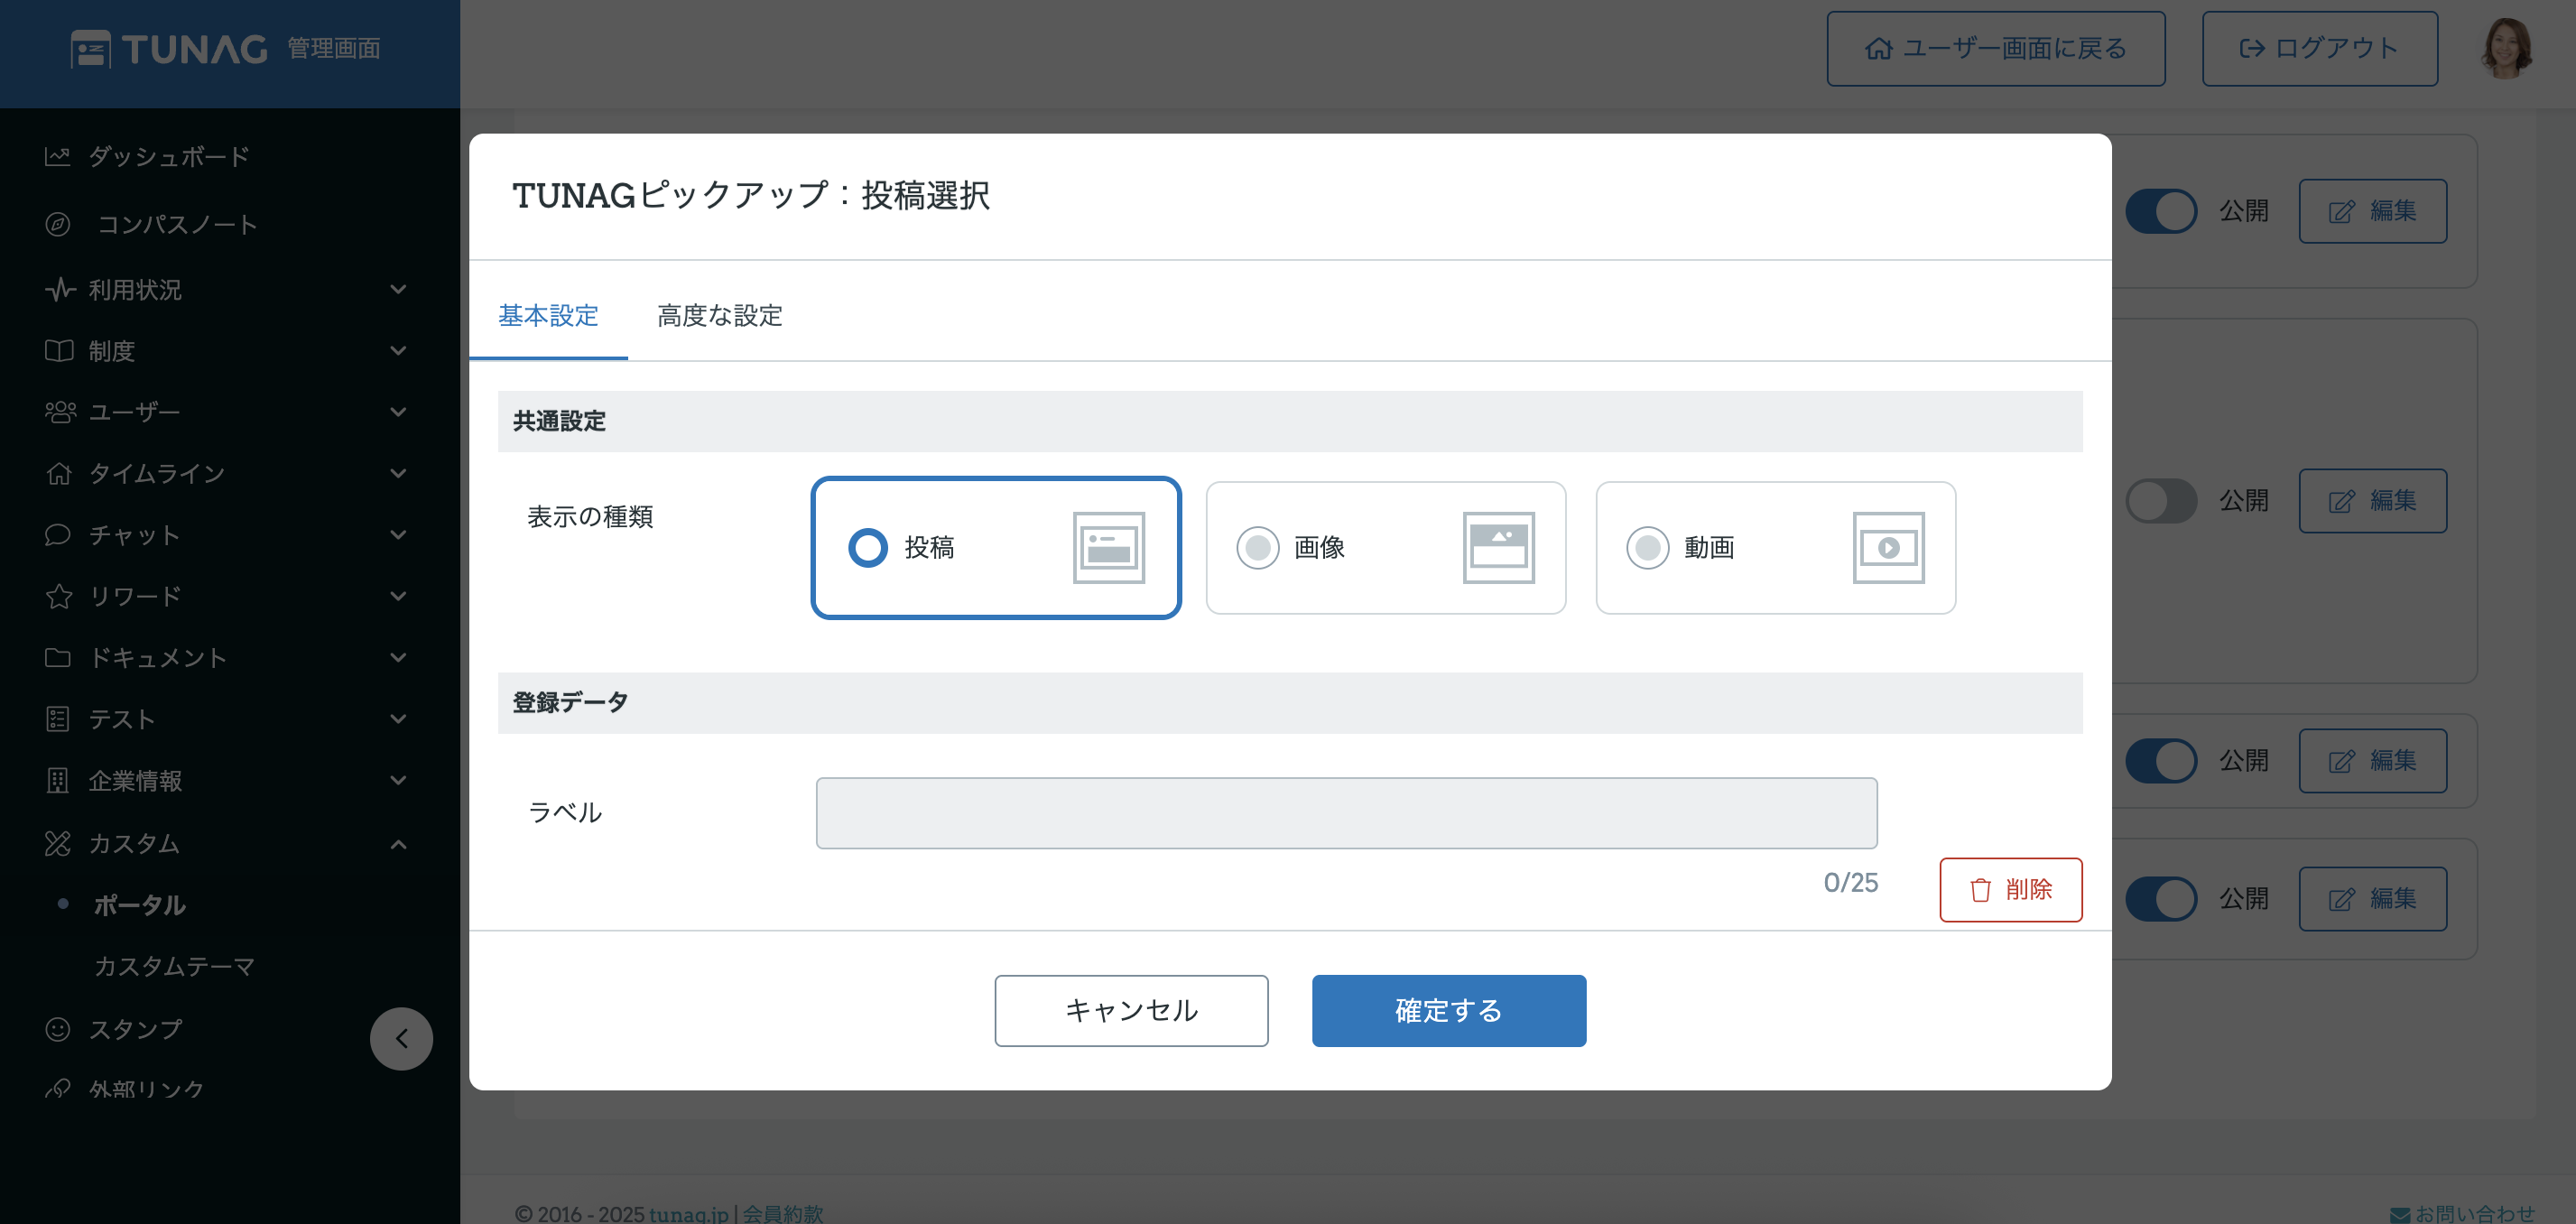Select the 画像 radio button
Viewport: 2576px width, 1224px height.
point(1258,548)
